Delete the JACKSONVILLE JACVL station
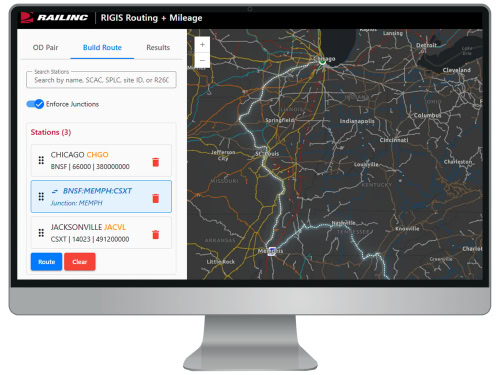The width and height of the screenshot is (500, 375). (156, 235)
